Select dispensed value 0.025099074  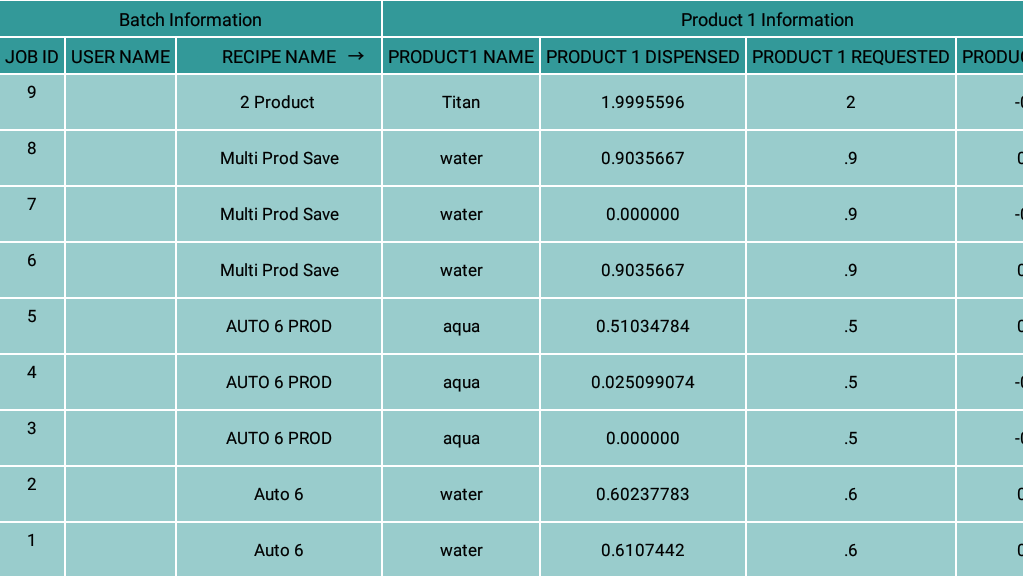pyautogui.click(x=643, y=382)
